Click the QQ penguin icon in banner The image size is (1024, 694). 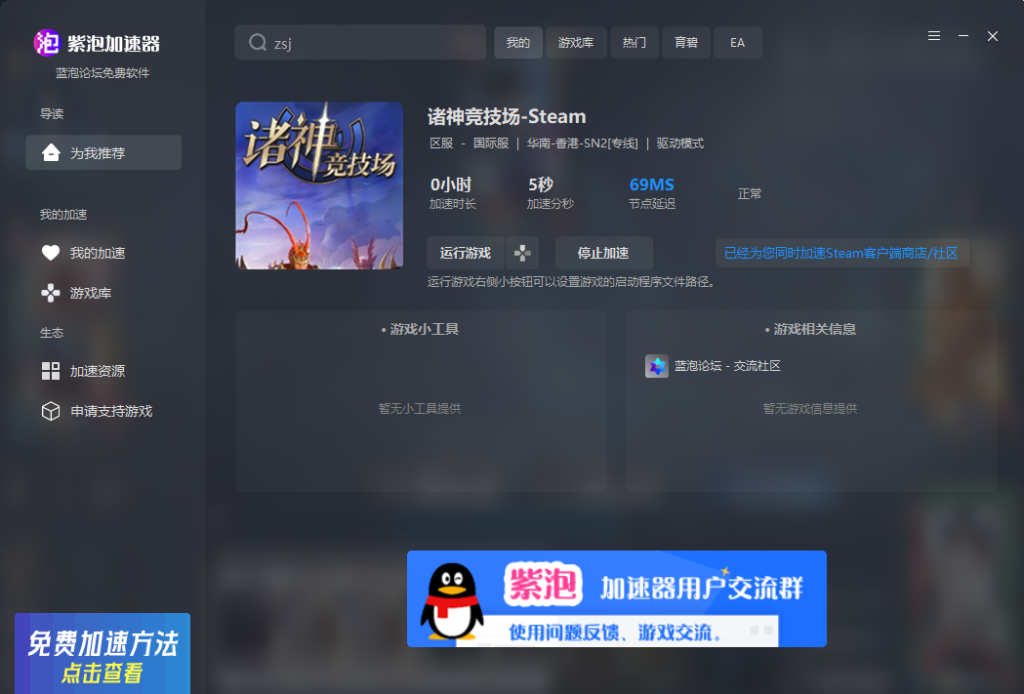coord(452,601)
